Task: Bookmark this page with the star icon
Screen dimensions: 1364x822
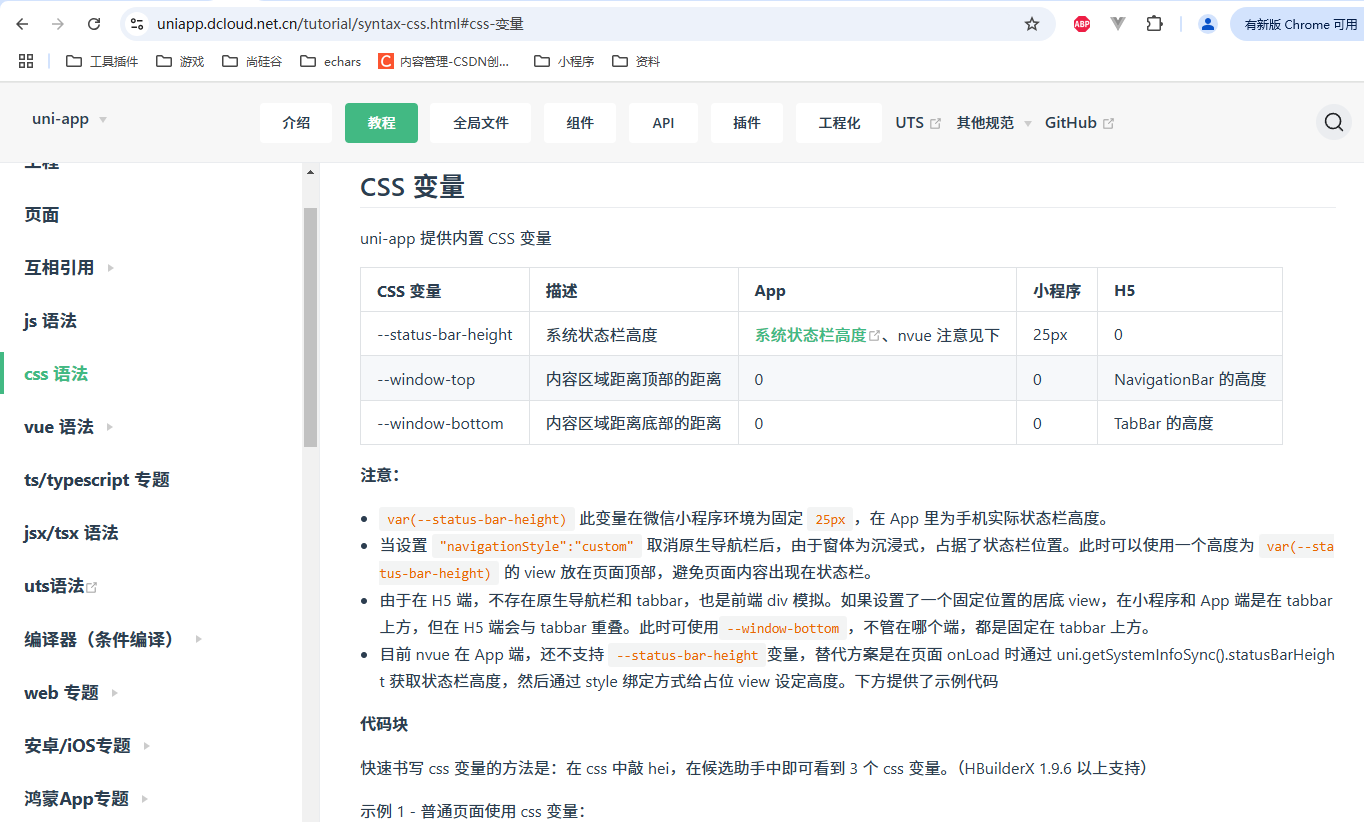Action: click(x=1032, y=24)
